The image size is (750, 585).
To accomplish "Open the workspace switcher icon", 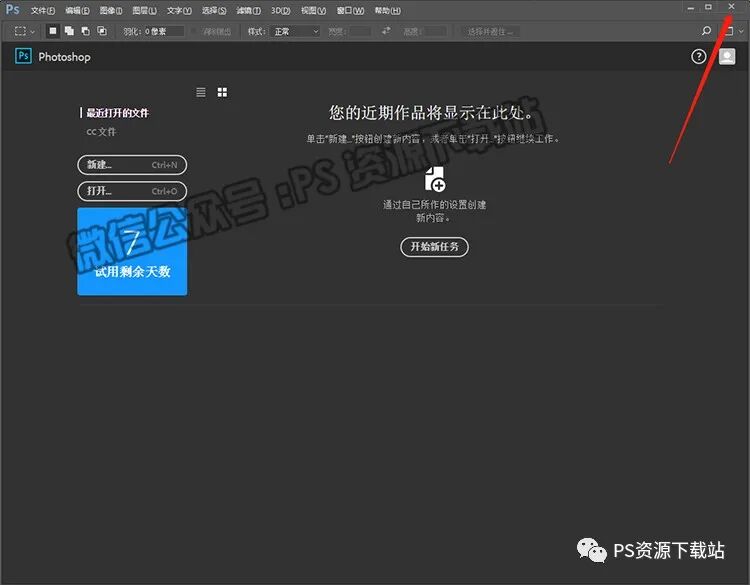I will (x=728, y=31).
